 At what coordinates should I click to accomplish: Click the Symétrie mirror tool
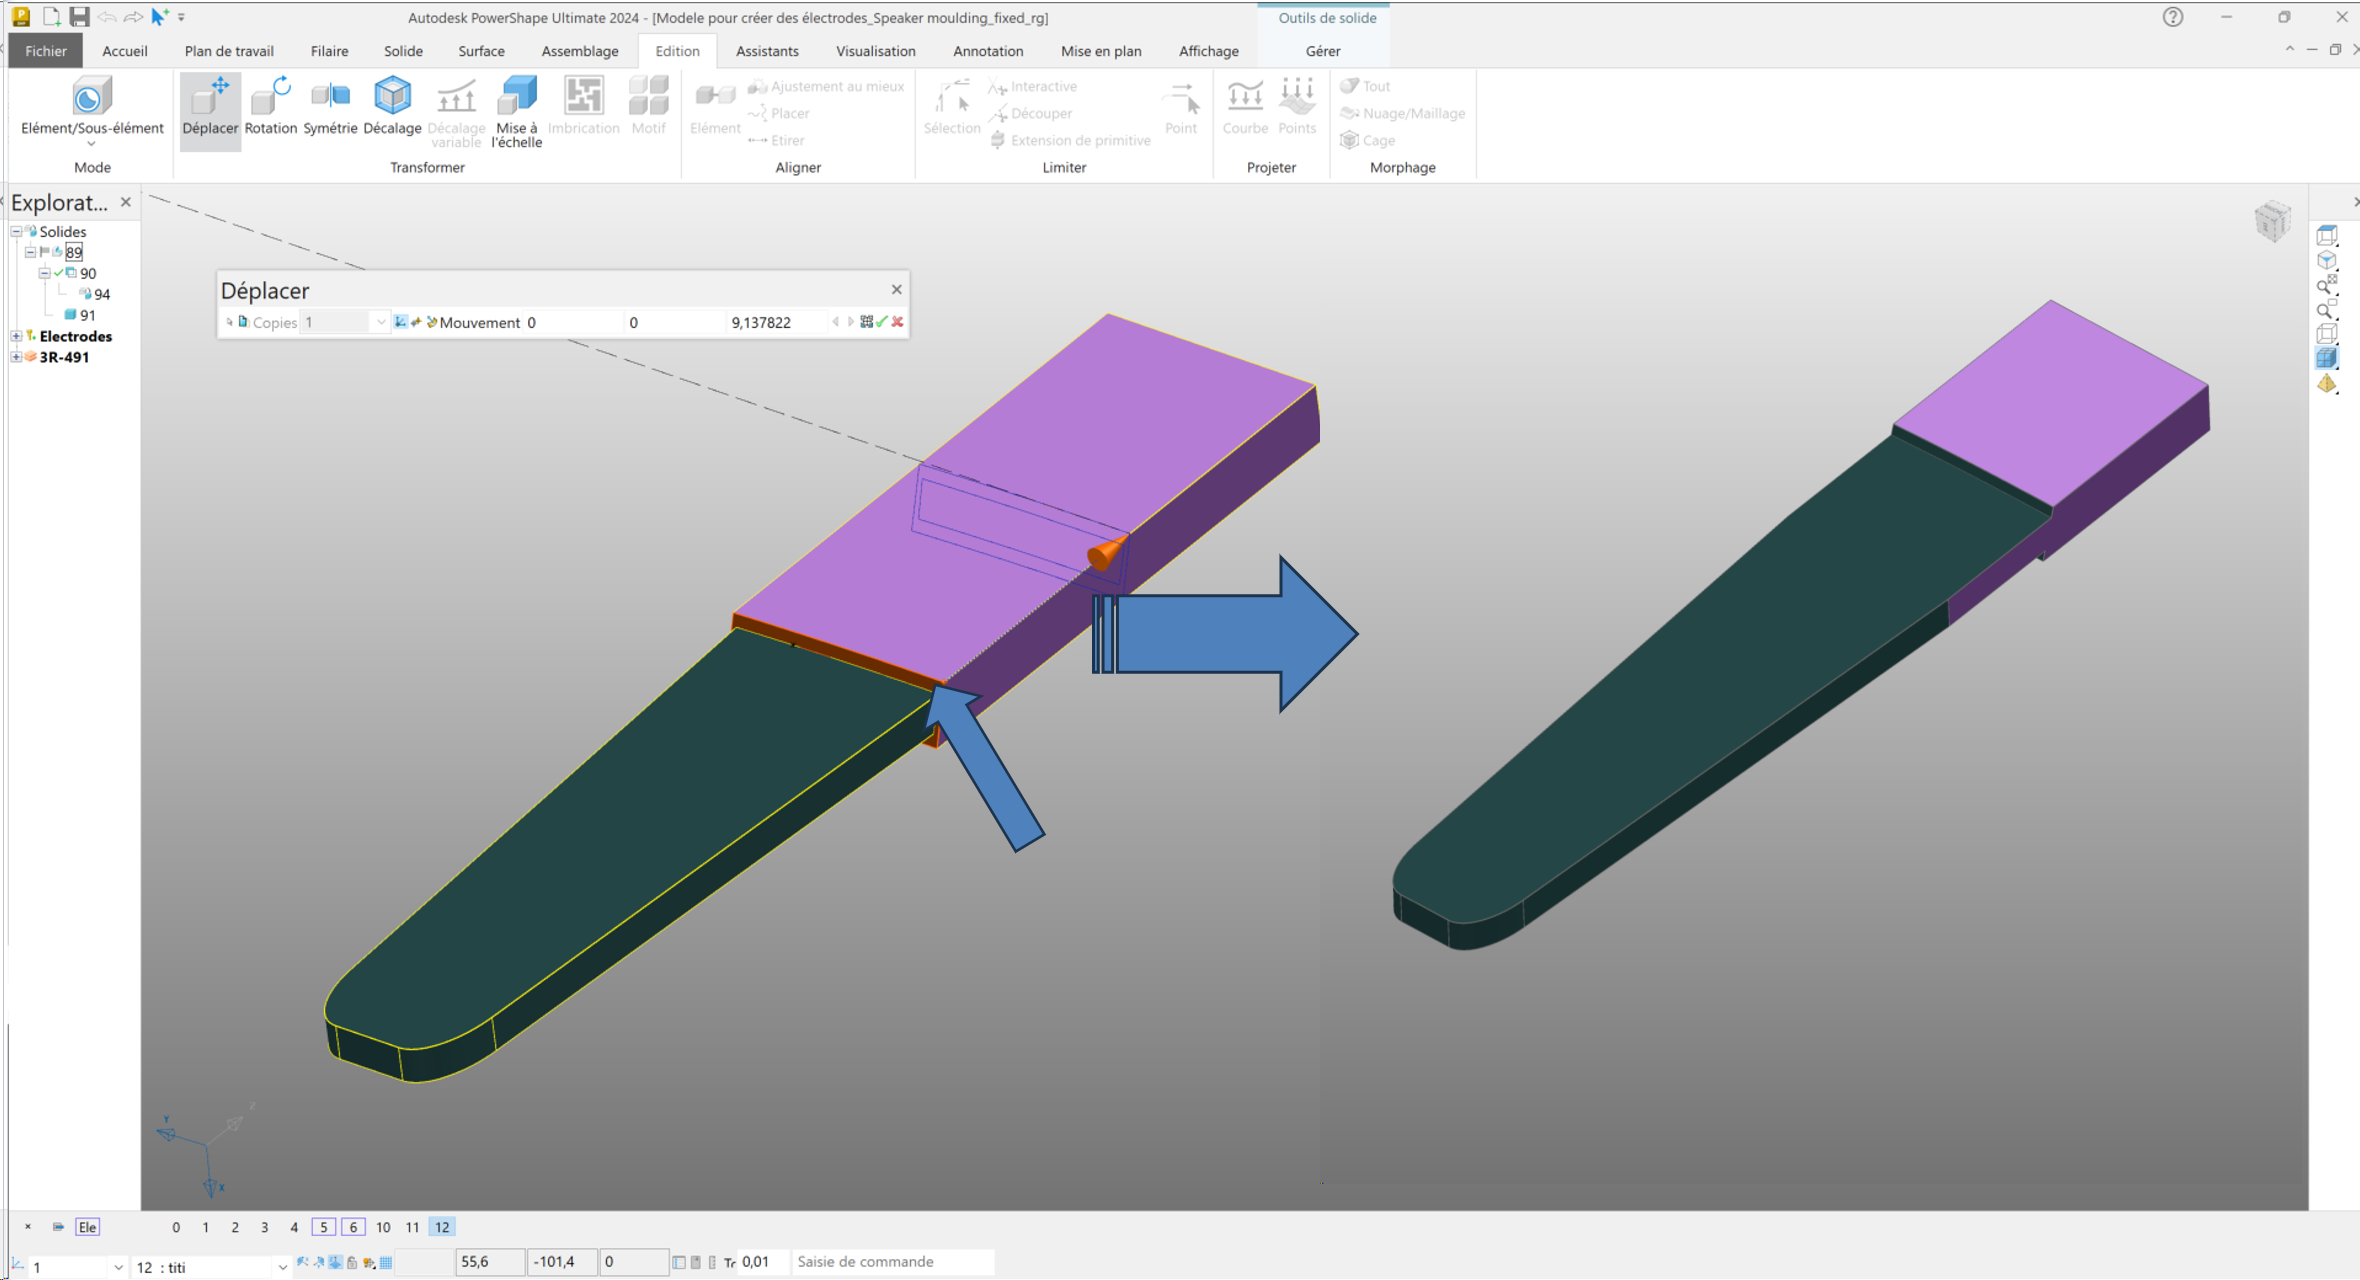point(330,107)
